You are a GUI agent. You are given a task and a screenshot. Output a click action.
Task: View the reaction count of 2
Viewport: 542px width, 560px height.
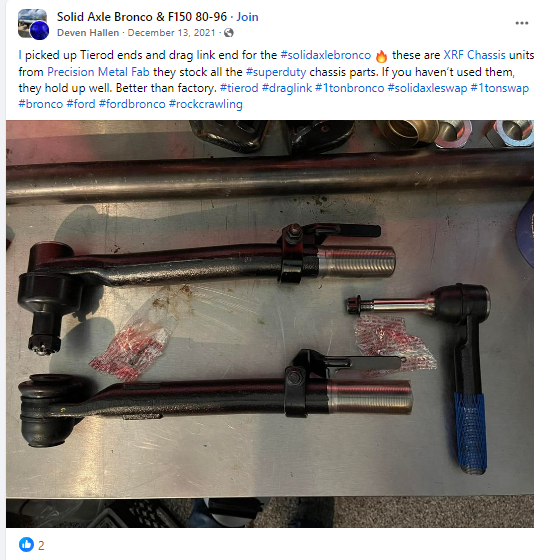[x=41, y=545]
